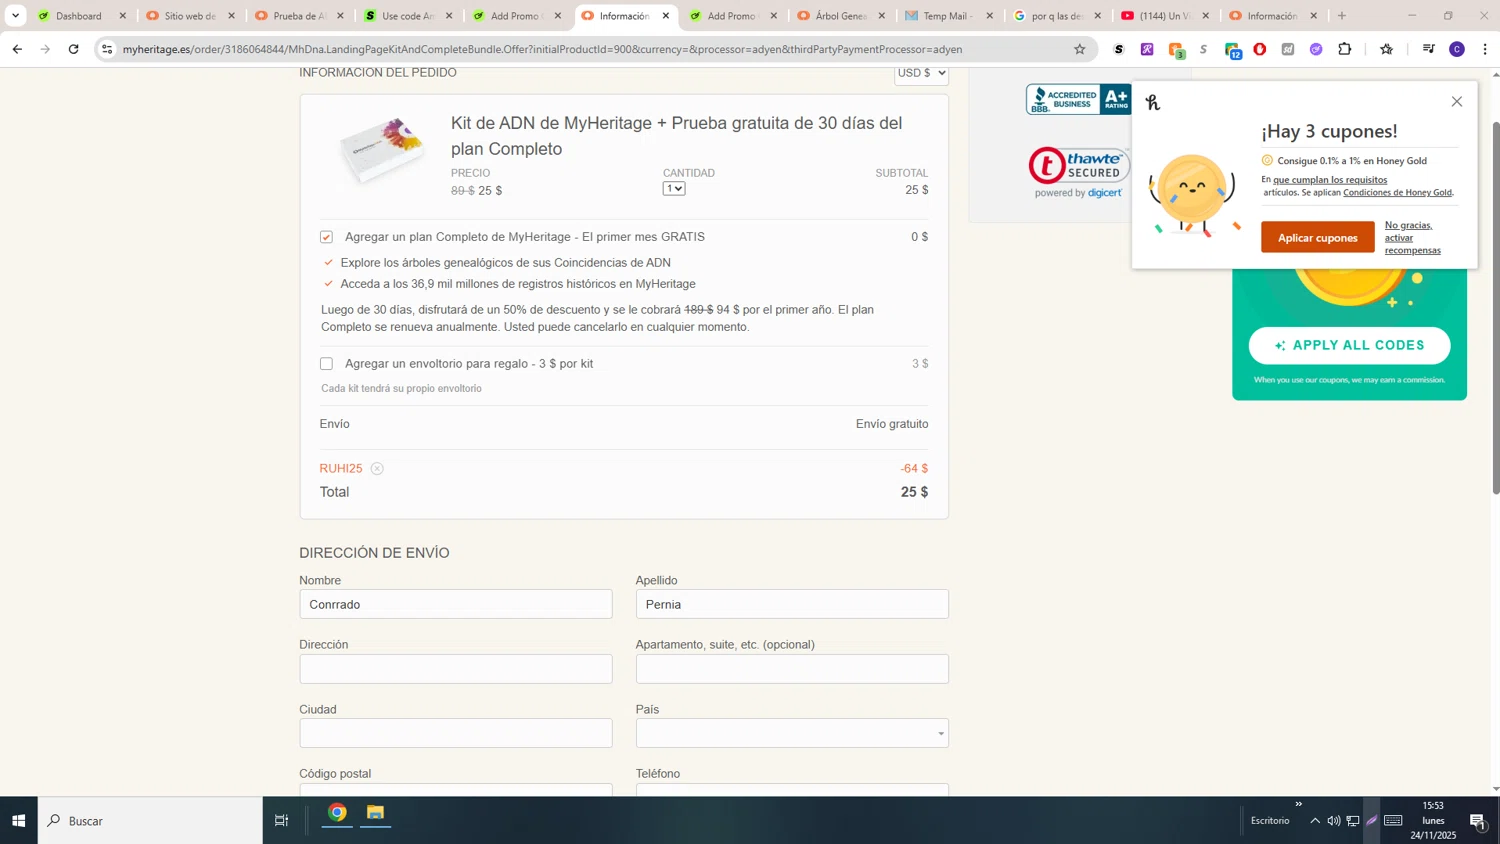Switch to the Dashboard tab

point(80,16)
